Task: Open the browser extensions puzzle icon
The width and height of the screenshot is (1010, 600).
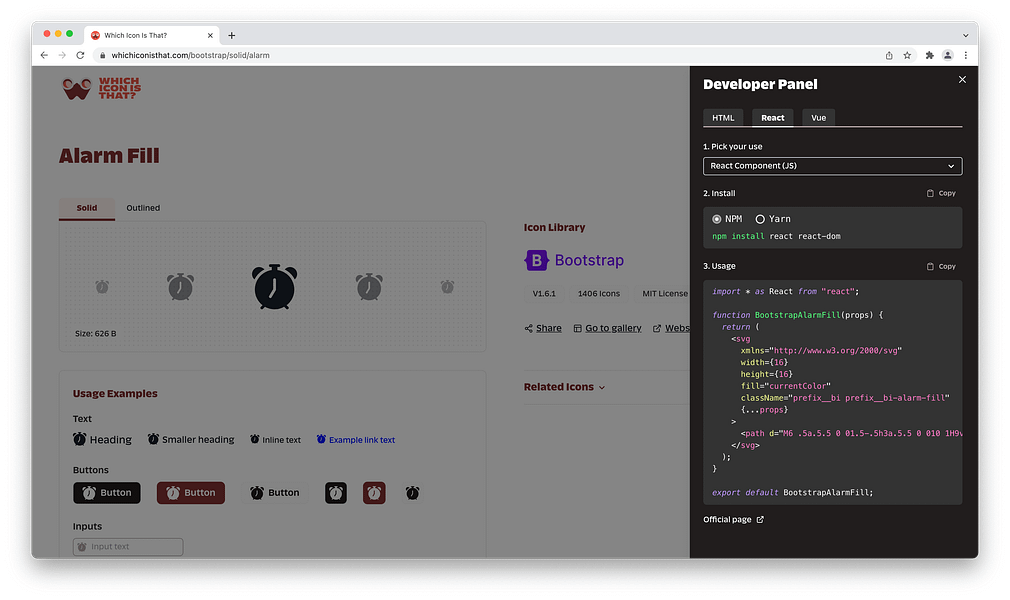Action: point(929,55)
